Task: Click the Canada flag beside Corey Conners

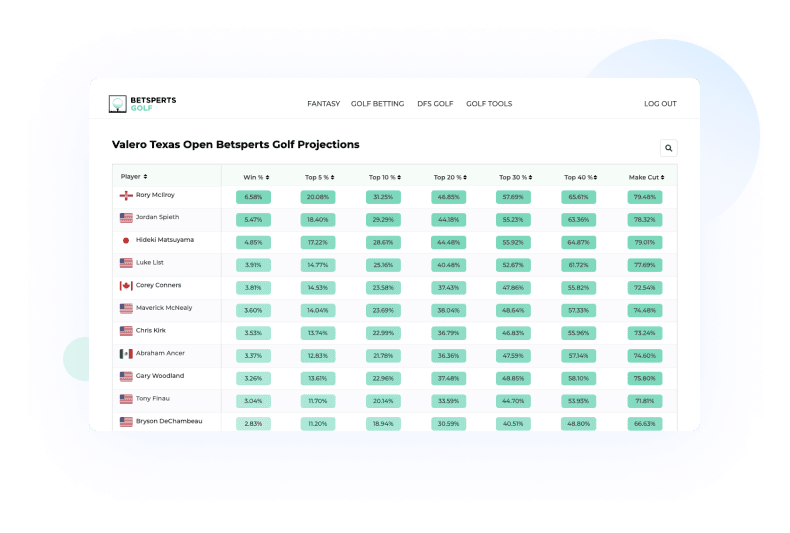Action: coord(126,286)
